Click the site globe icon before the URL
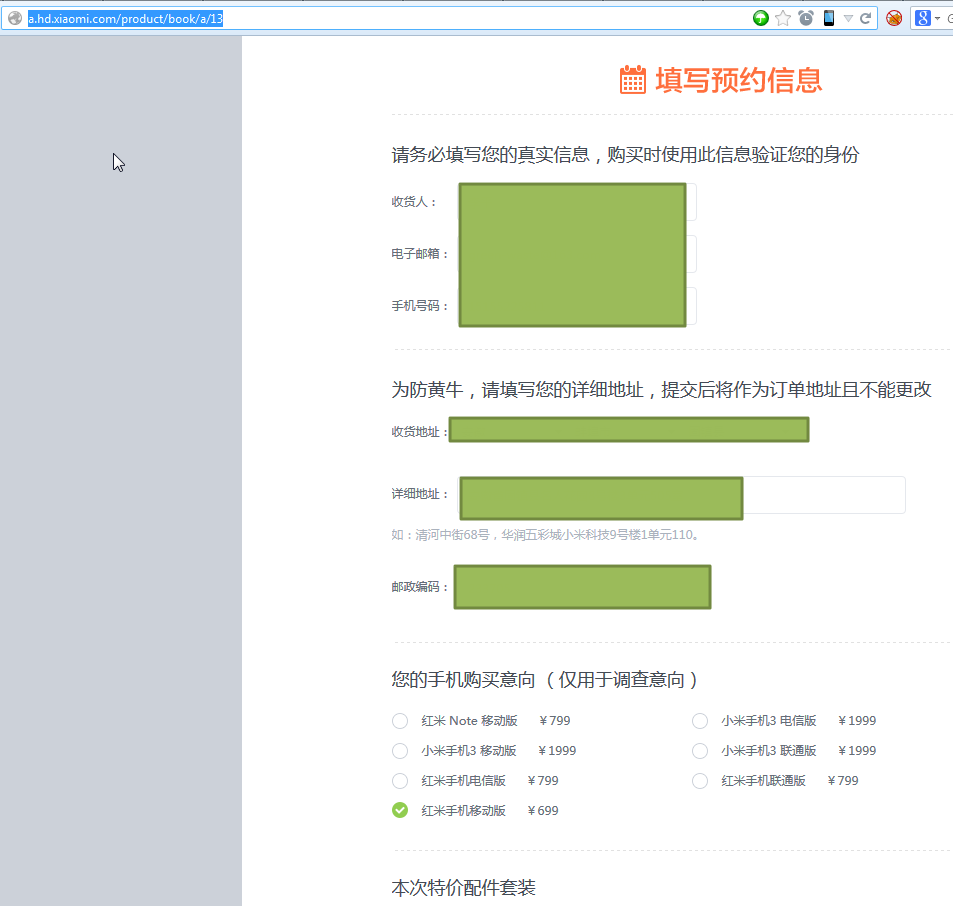953x906 pixels. click(15, 18)
